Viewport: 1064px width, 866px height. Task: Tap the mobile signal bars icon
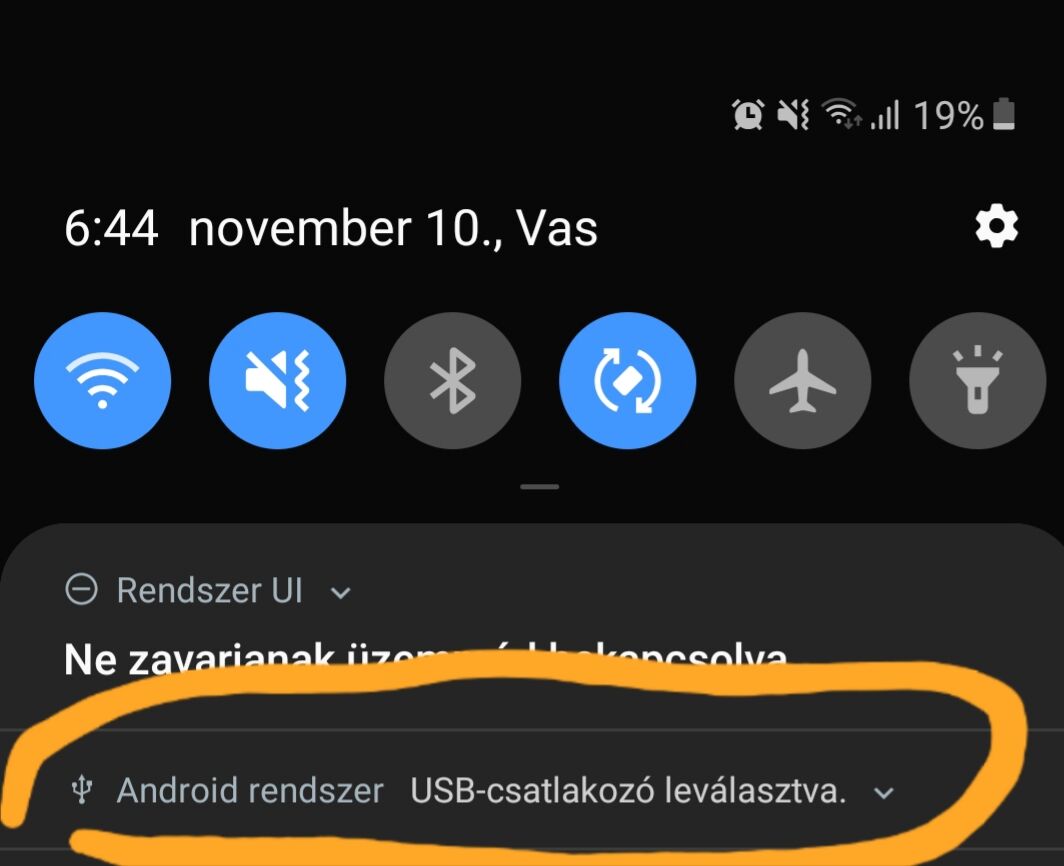885,114
